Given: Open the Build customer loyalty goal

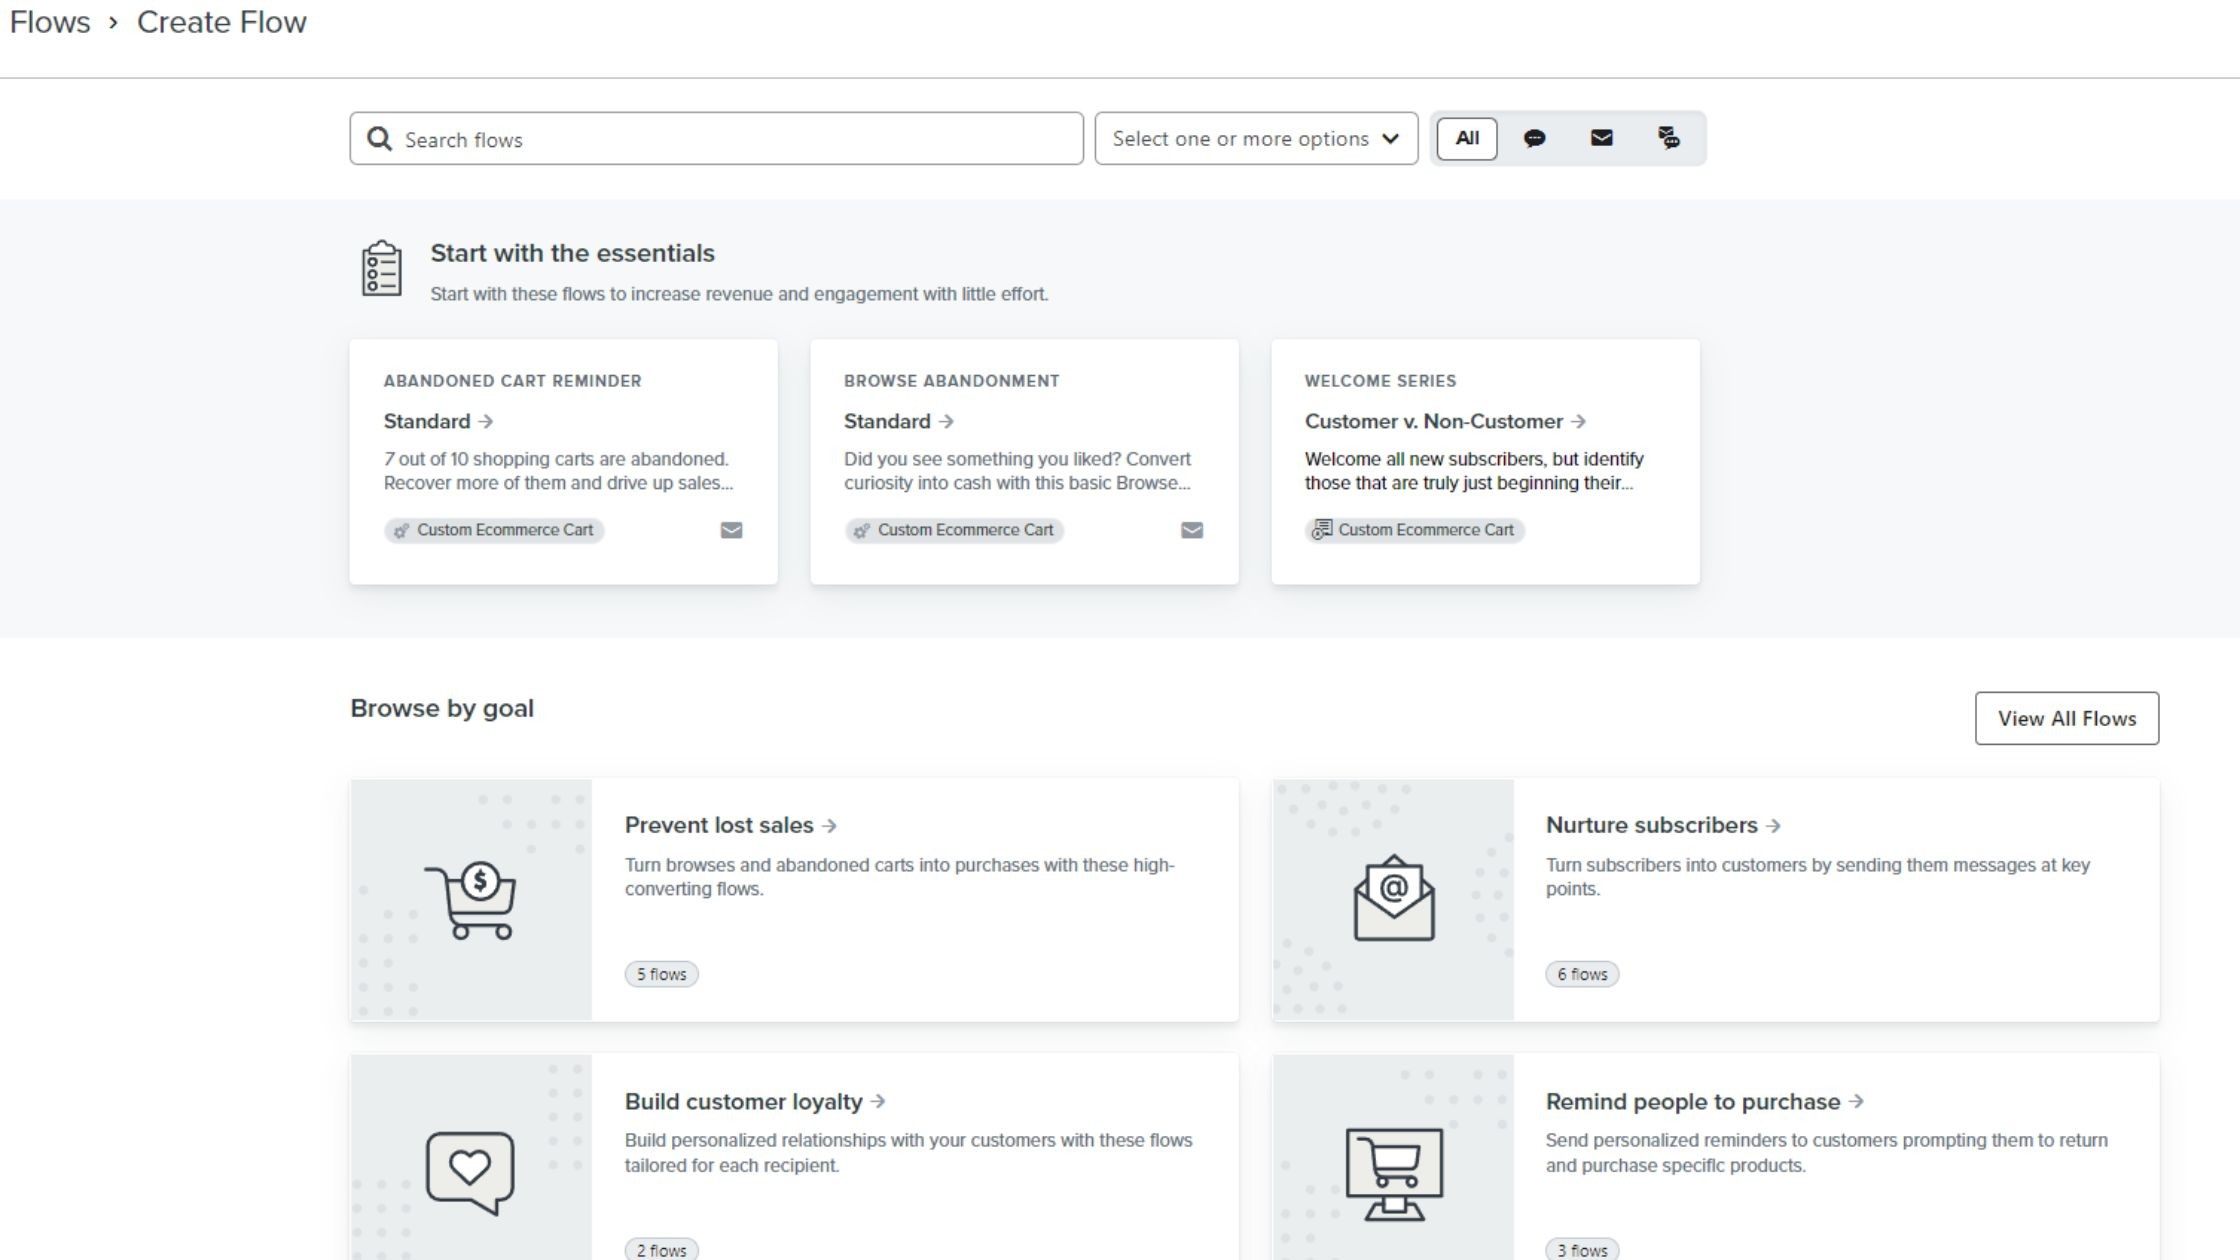Looking at the screenshot, I should click(x=755, y=1101).
